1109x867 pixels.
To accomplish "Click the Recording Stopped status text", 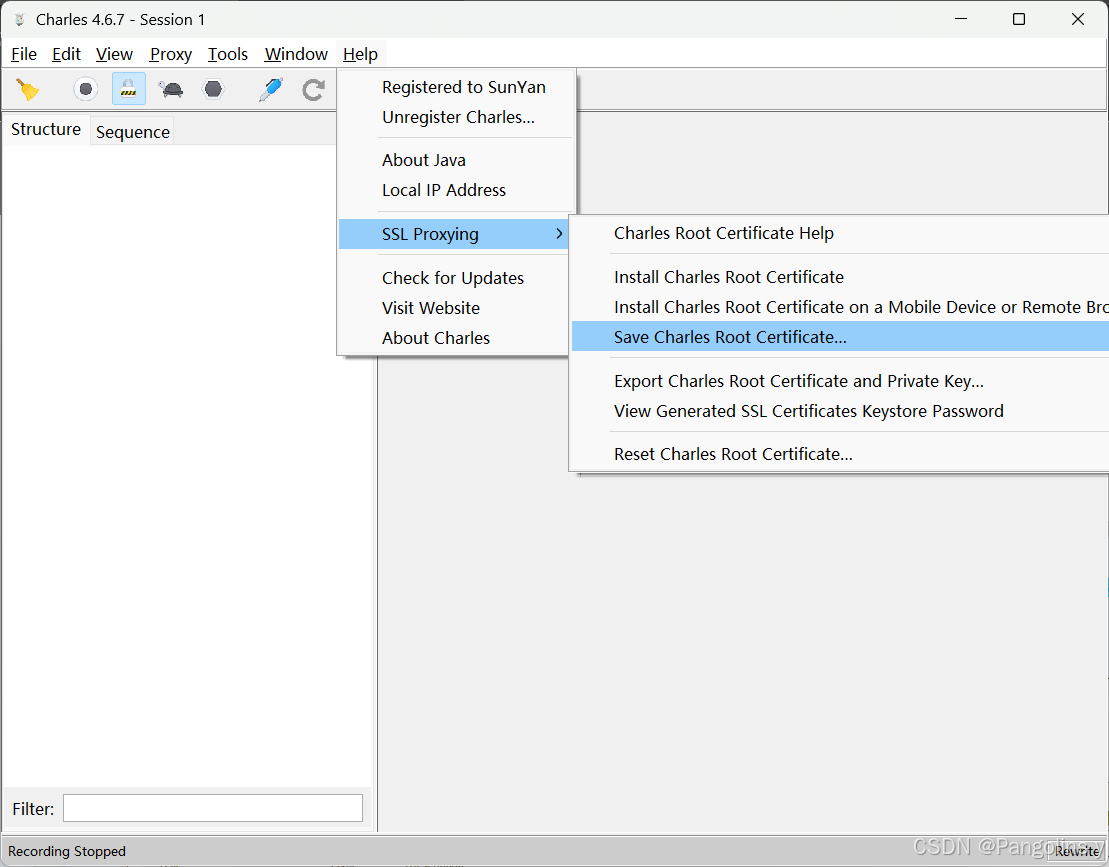I will tap(67, 851).
